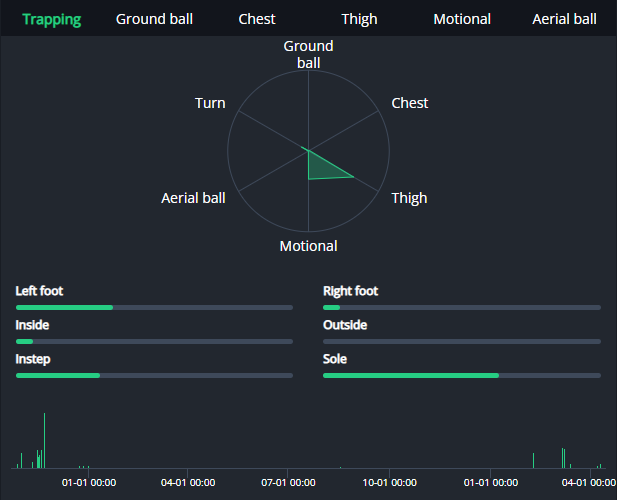Switch to the Trapping tab

pos(52,19)
